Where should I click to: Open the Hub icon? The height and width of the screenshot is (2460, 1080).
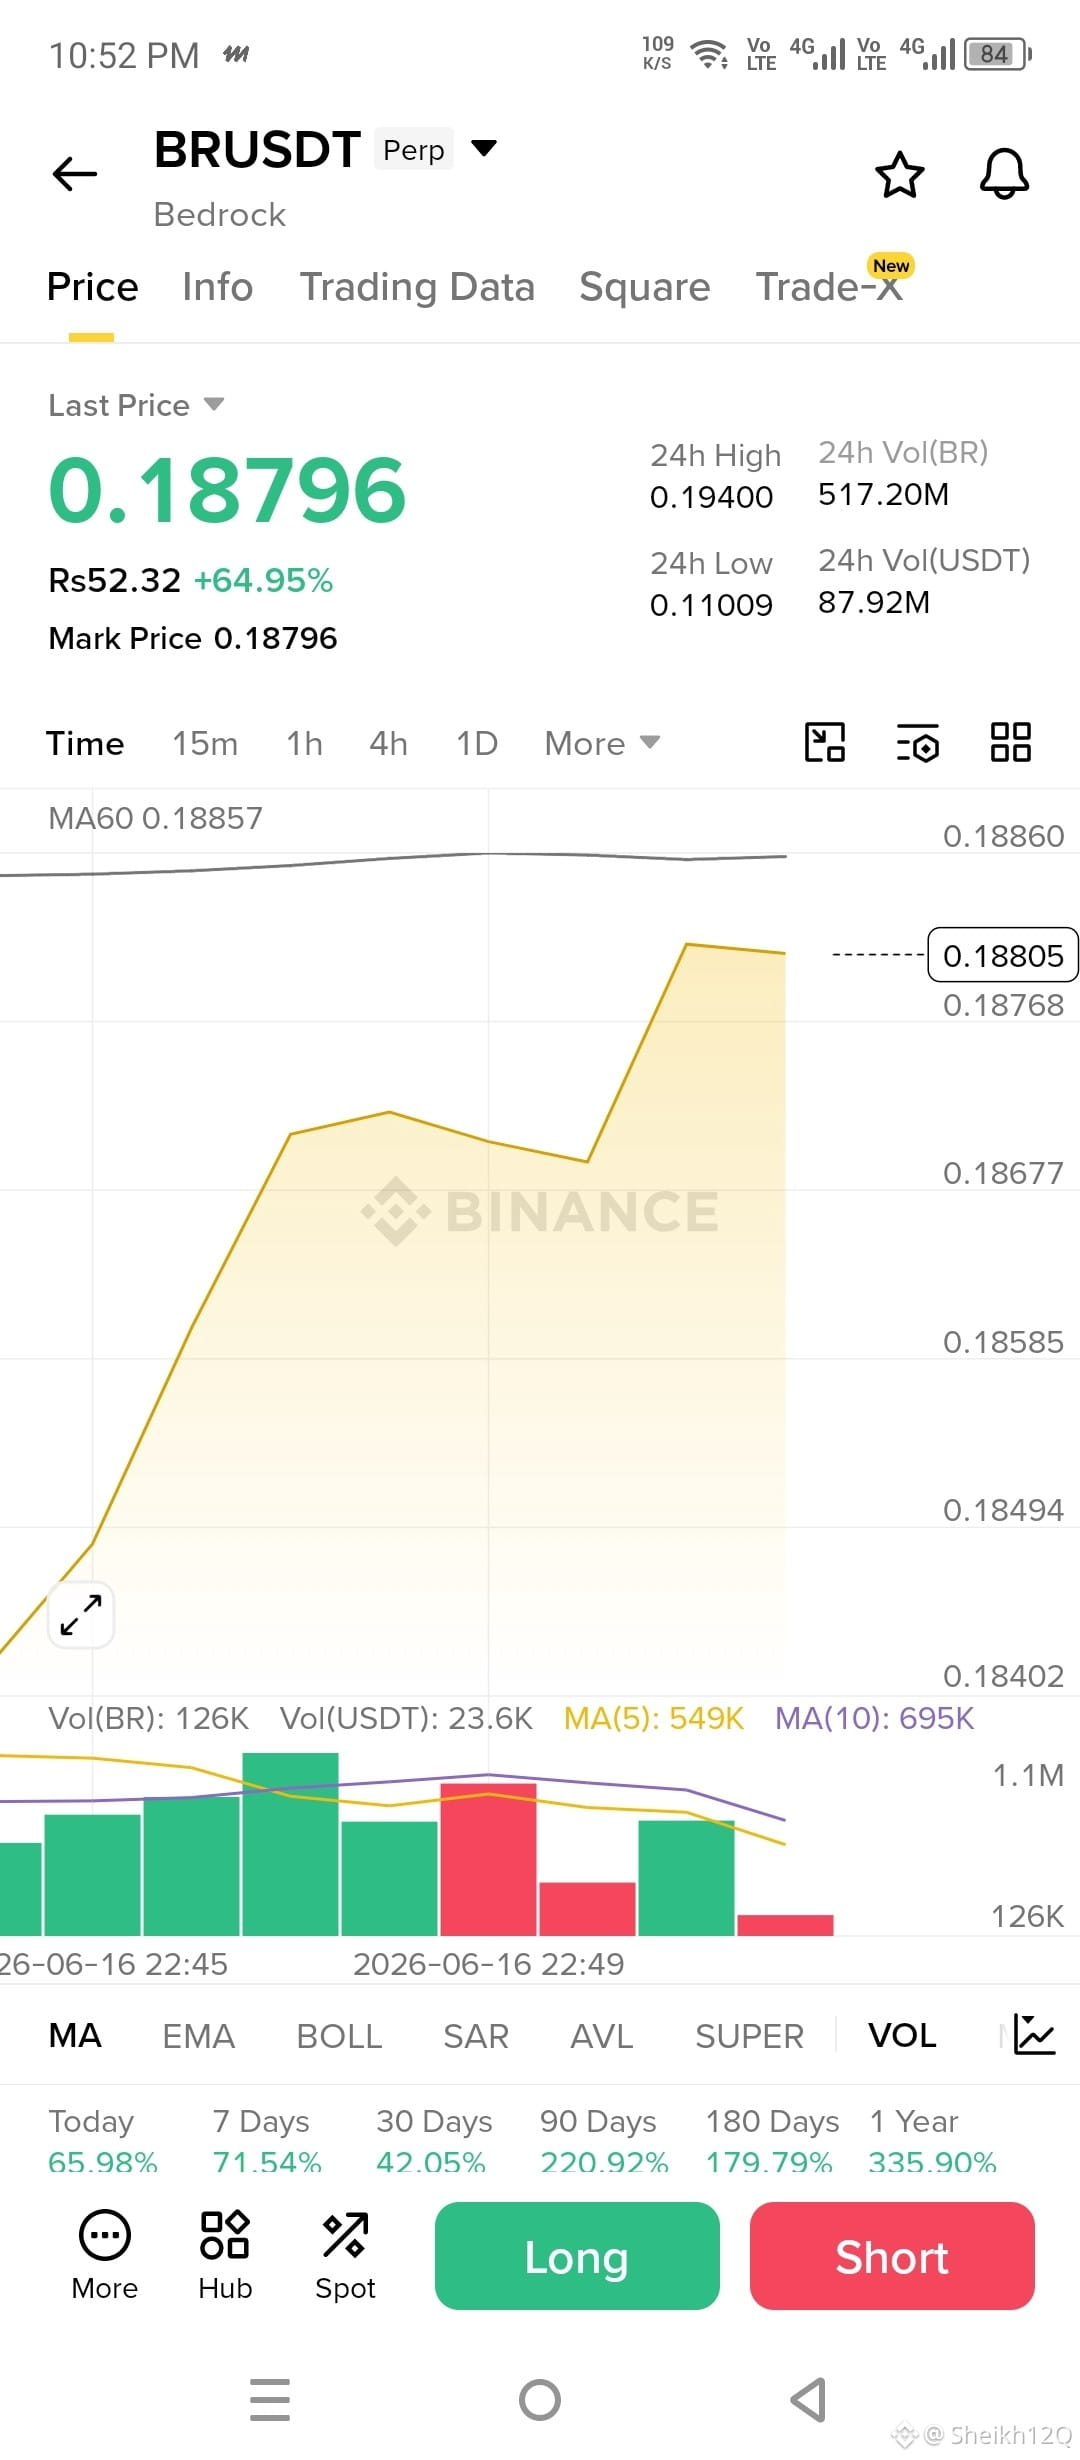(225, 2255)
